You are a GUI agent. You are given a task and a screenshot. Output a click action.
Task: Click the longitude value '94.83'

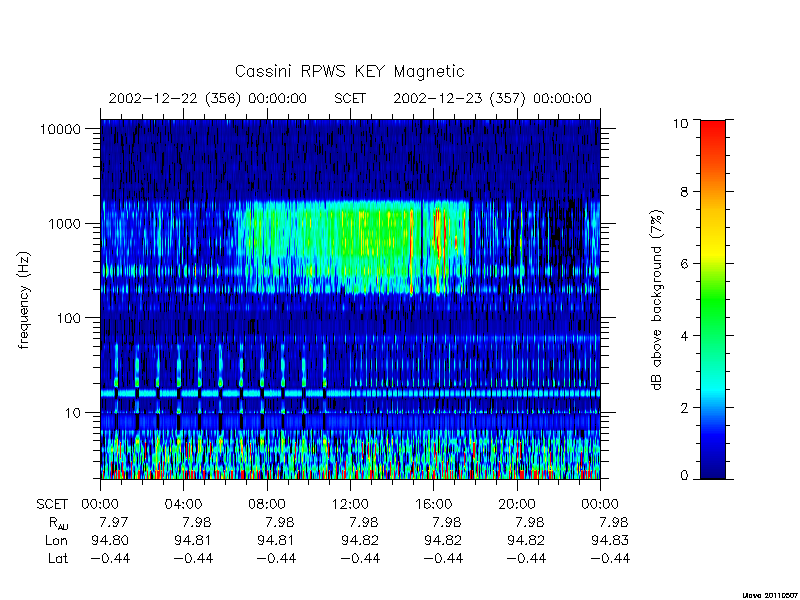click(610, 540)
